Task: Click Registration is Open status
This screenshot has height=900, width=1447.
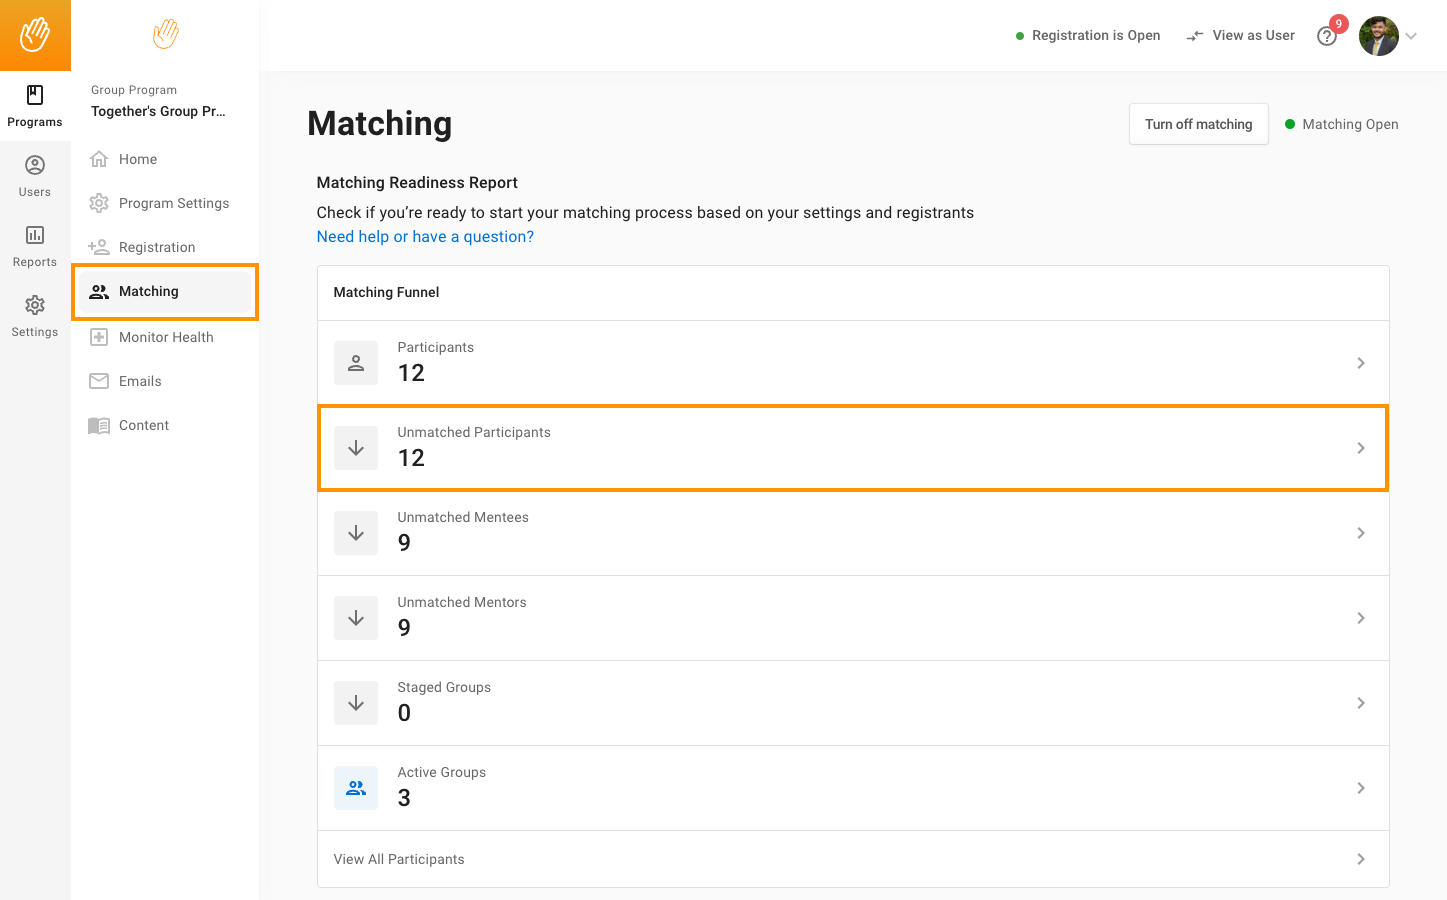Action: click(1088, 36)
